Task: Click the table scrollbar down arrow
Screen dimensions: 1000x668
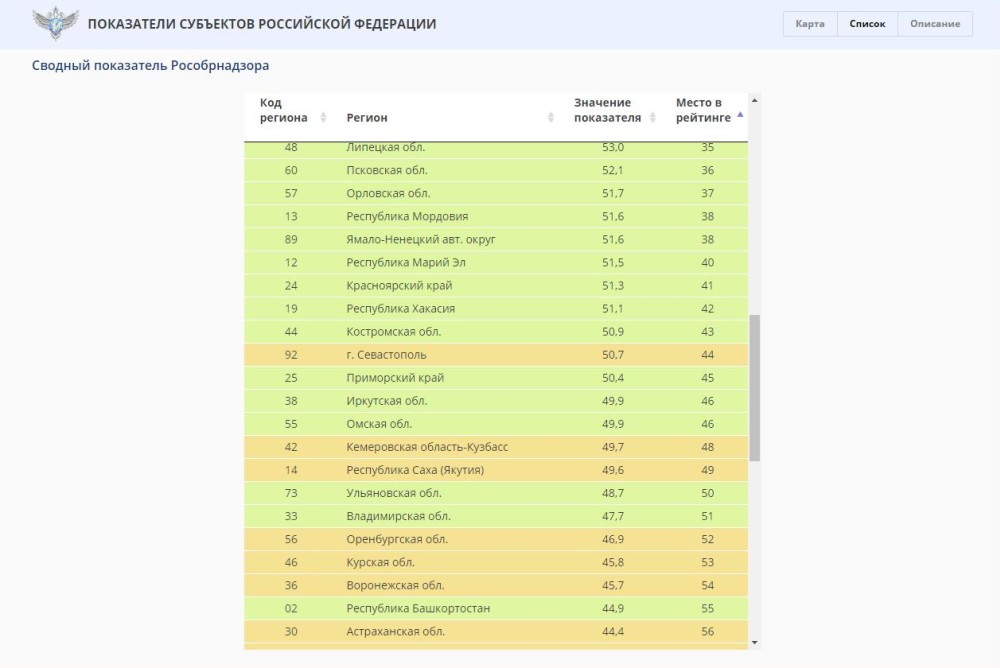Action: 754,642
